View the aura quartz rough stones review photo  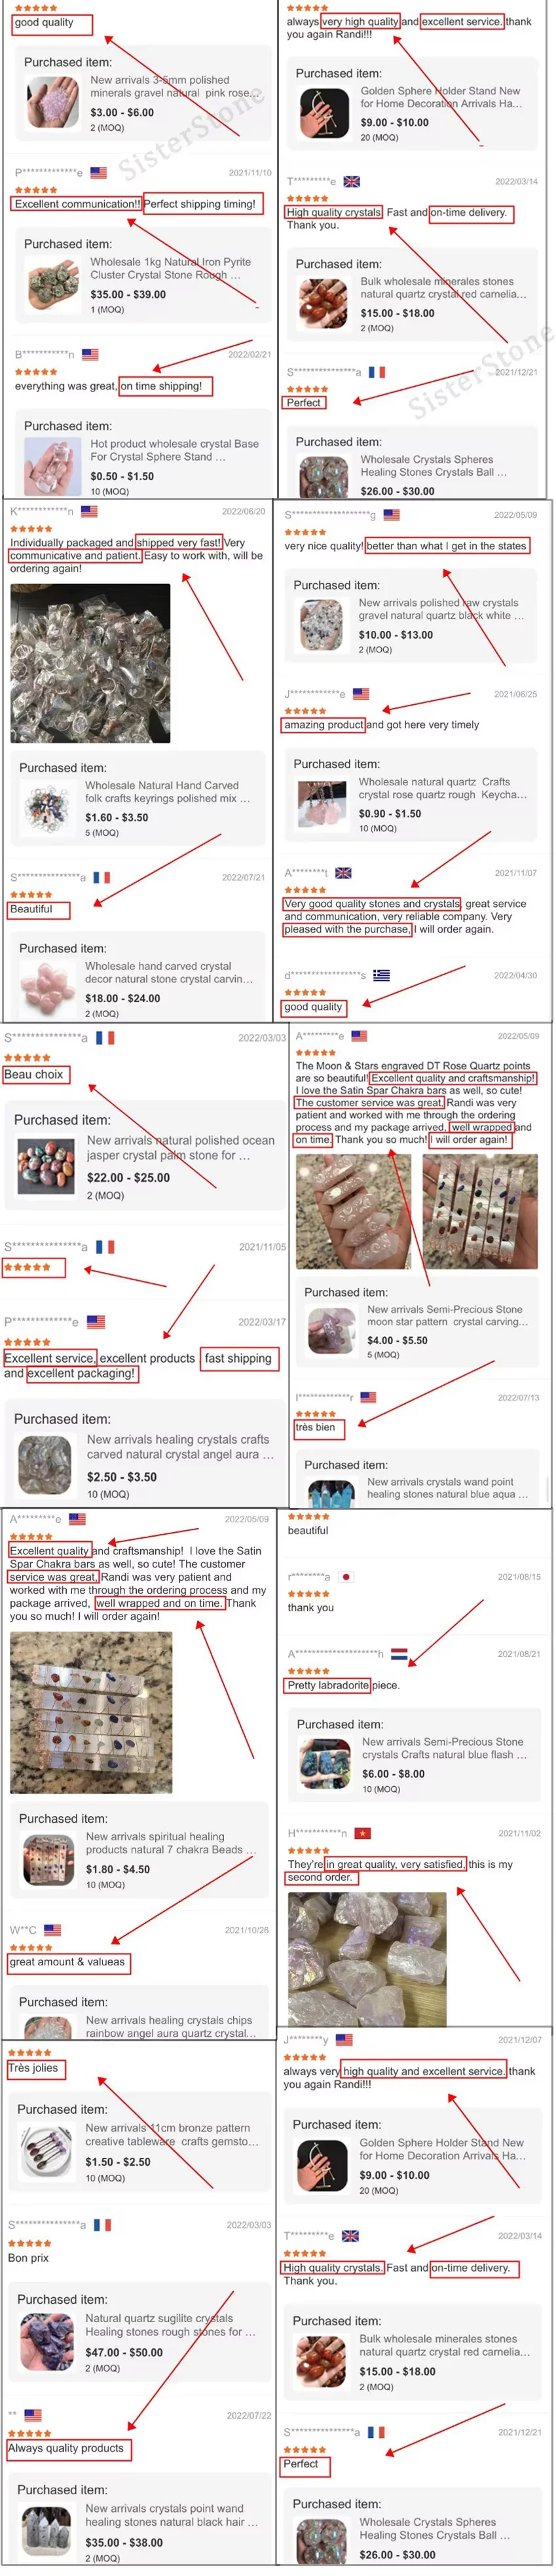point(354,1958)
